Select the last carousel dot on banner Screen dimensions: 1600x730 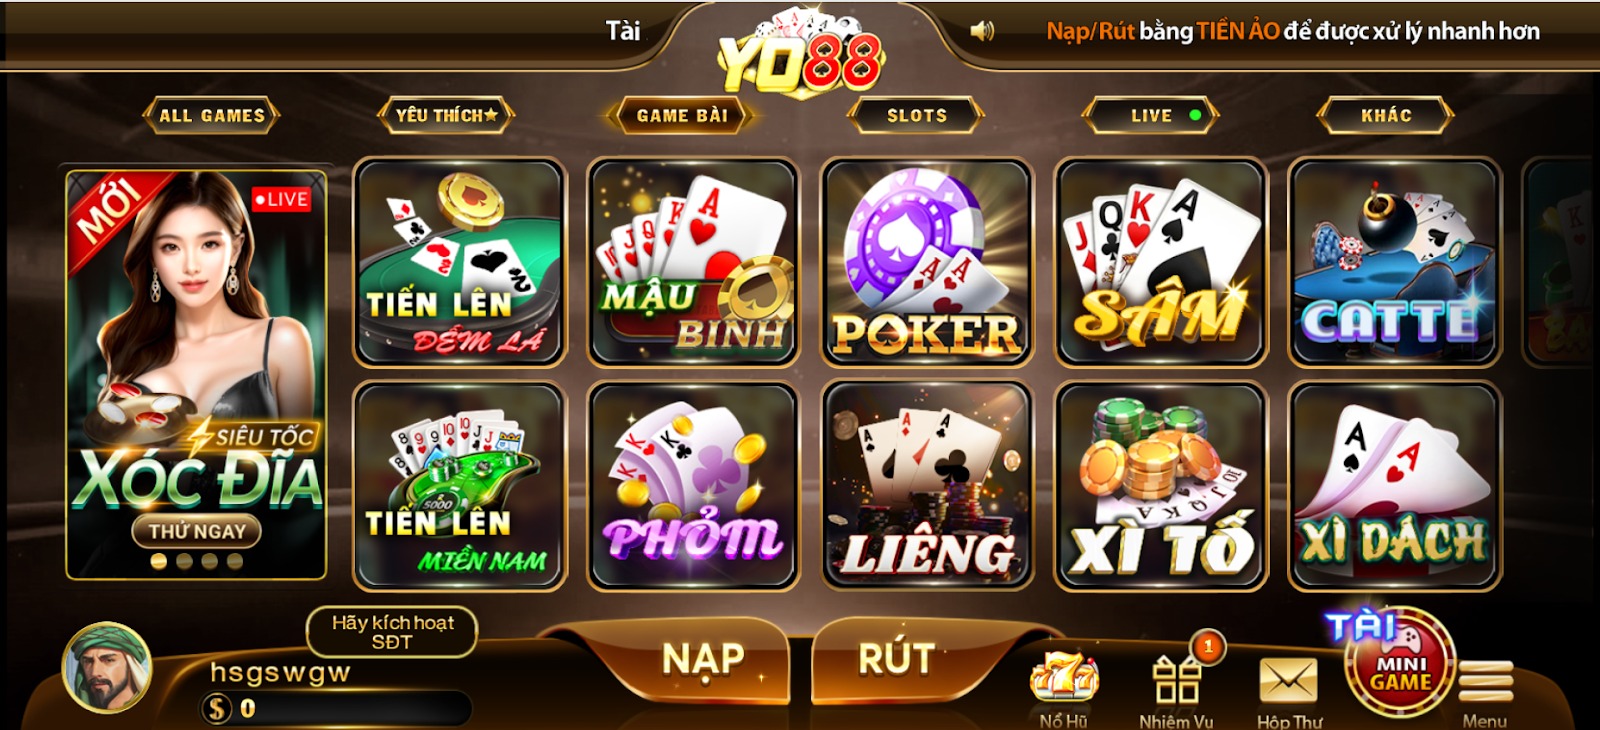[x=235, y=561]
